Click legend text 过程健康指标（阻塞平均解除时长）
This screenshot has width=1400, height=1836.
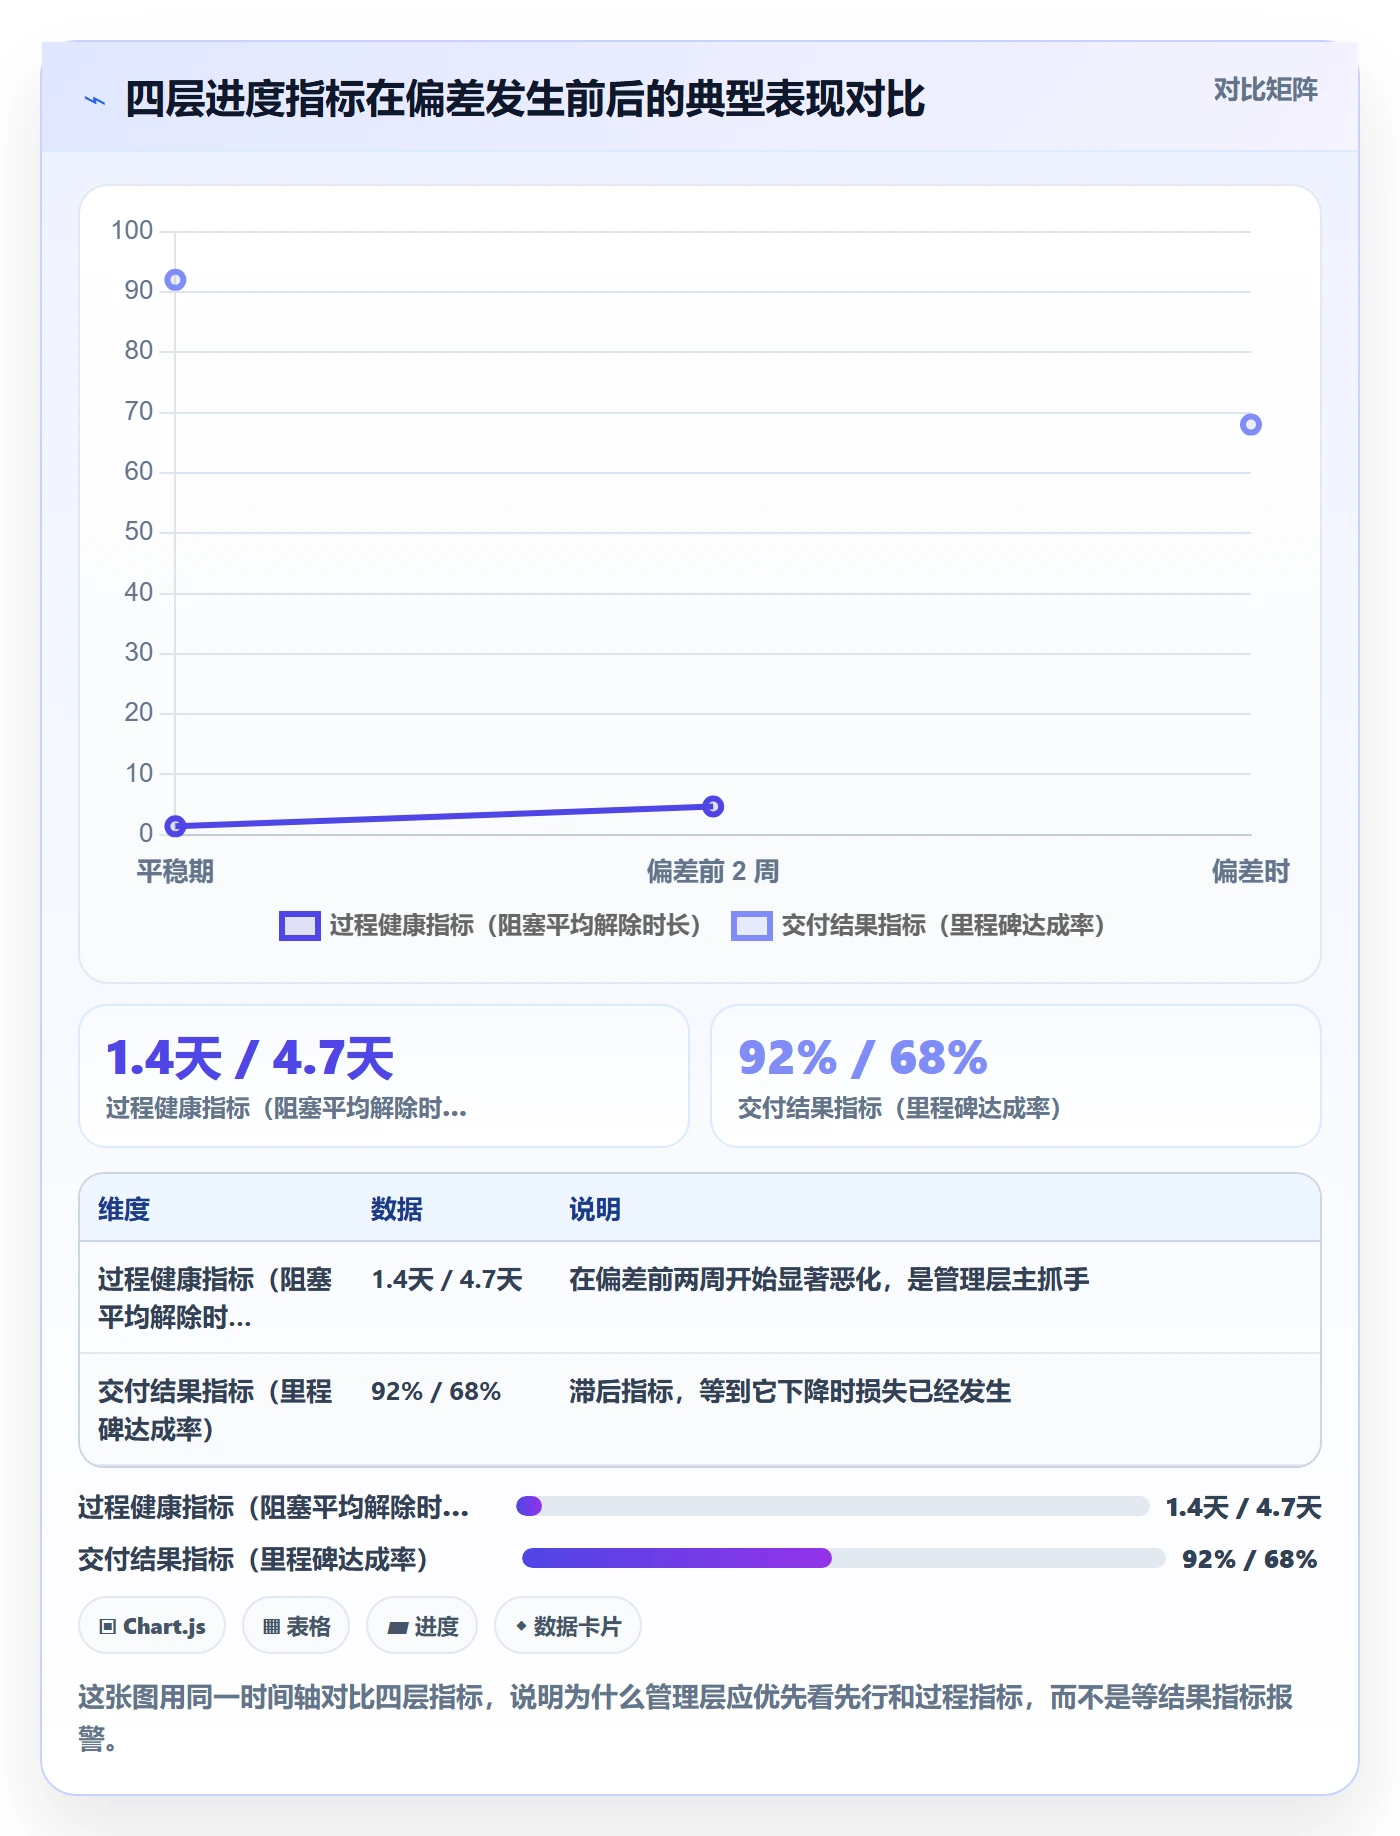pos(515,926)
